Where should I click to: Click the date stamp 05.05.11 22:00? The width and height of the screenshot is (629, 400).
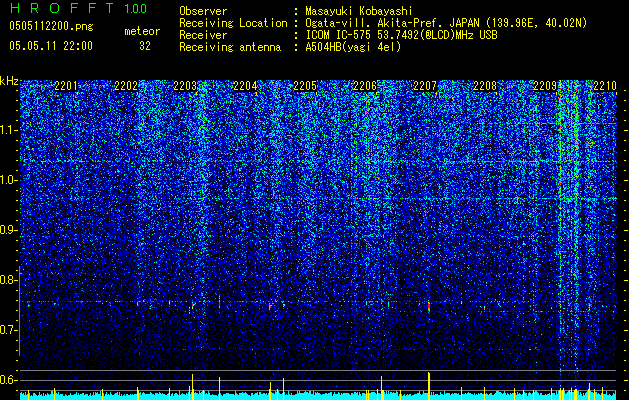[51, 46]
